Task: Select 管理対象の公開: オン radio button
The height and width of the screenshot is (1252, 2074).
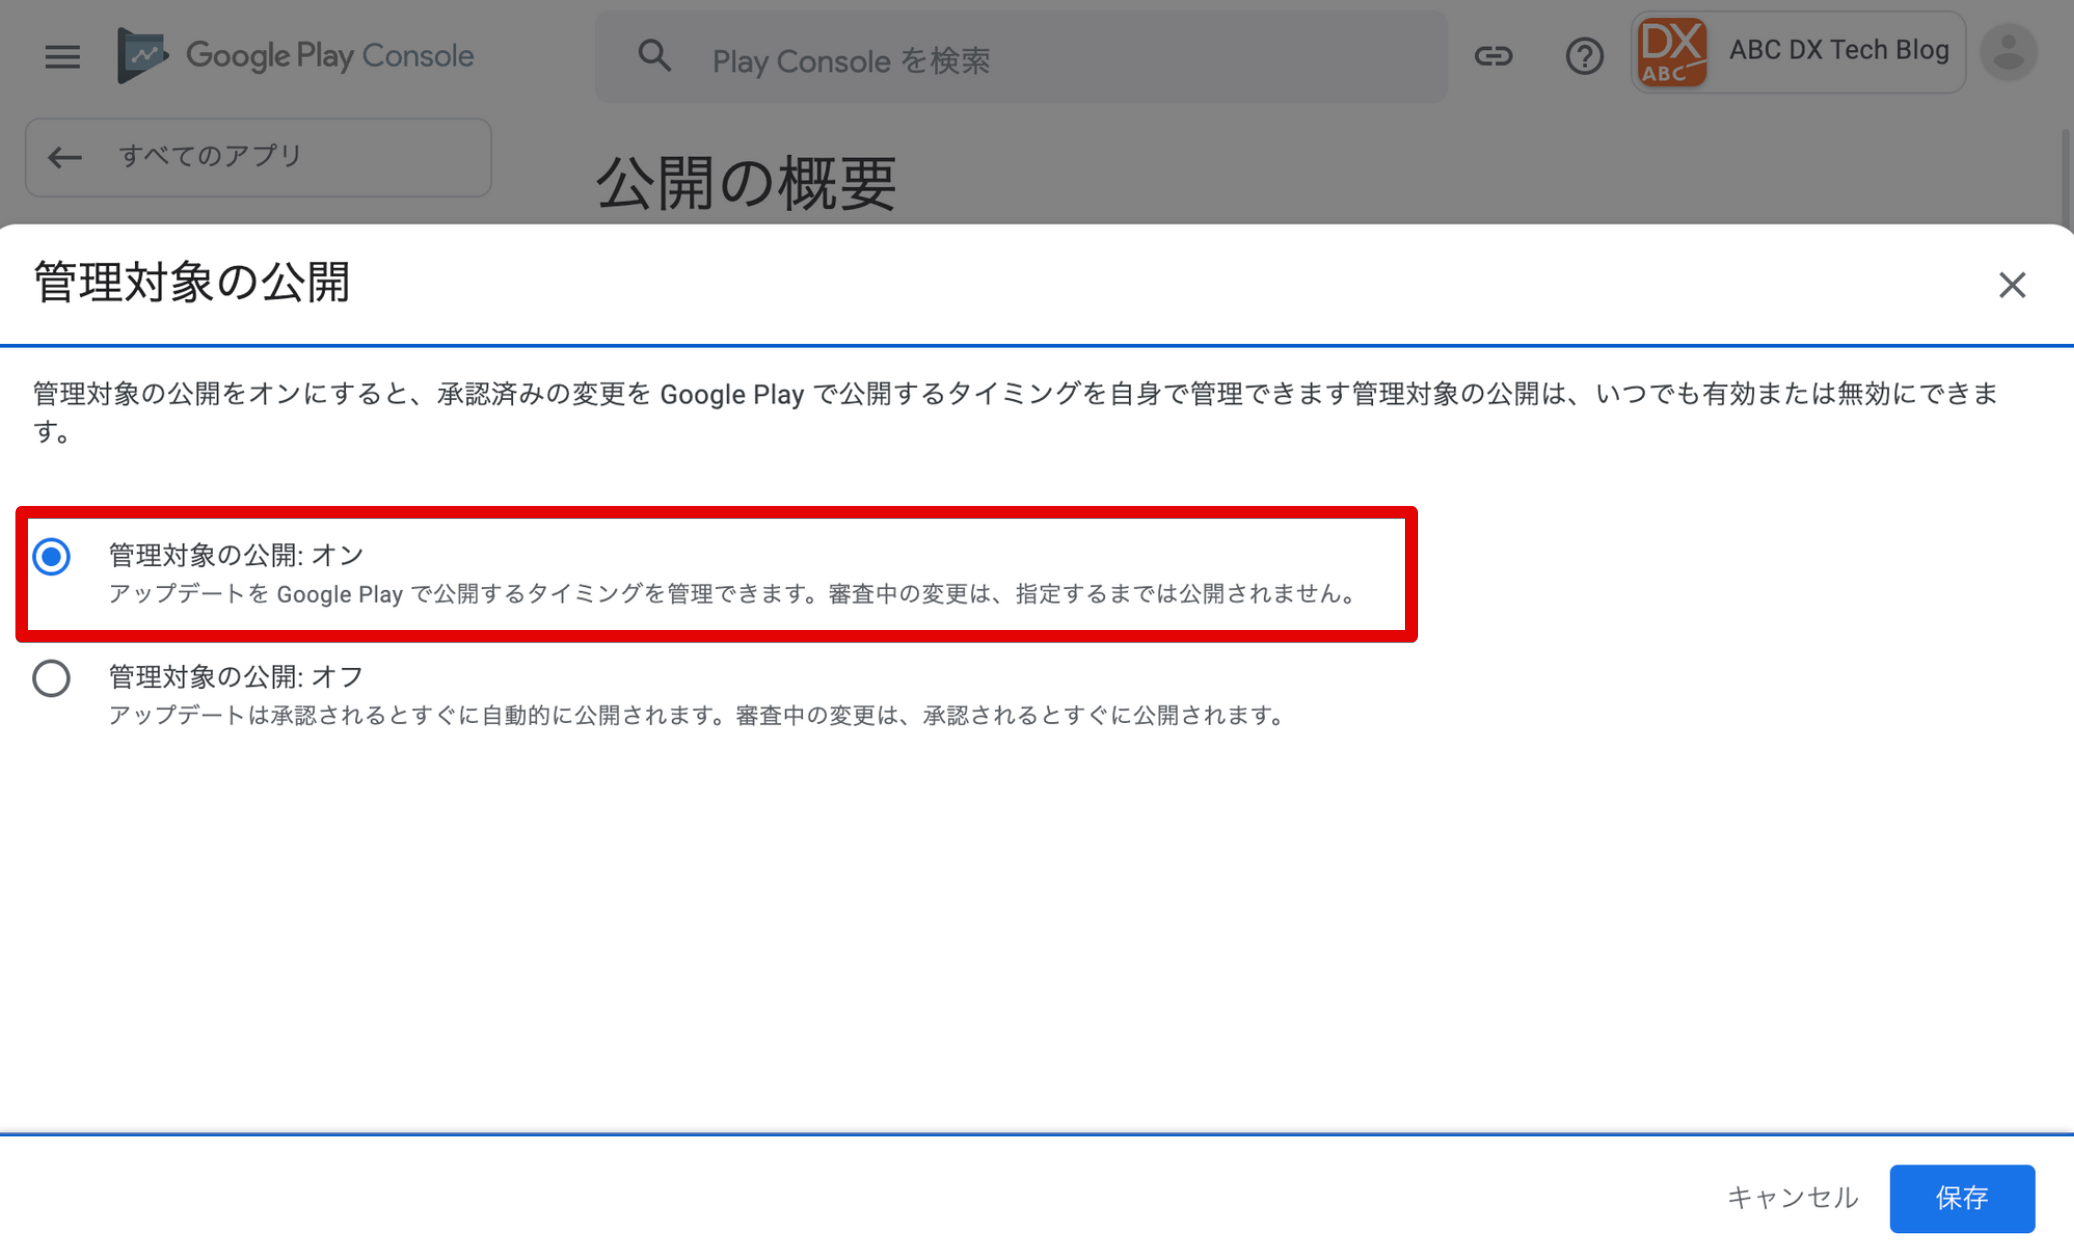Action: 51,556
